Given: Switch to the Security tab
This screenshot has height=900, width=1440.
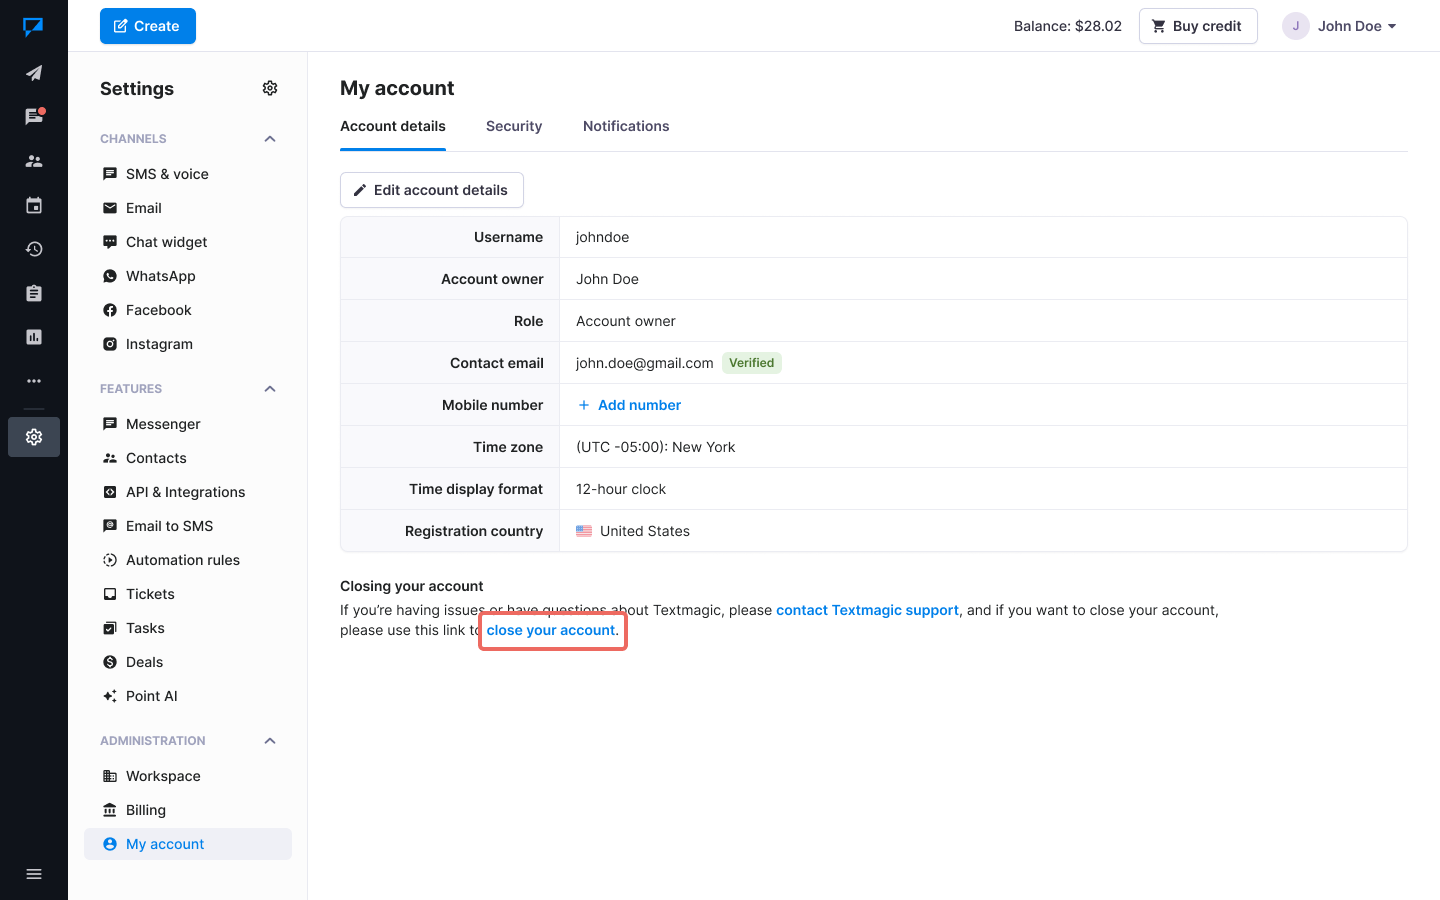Looking at the screenshot, I should tap(514, 126).
